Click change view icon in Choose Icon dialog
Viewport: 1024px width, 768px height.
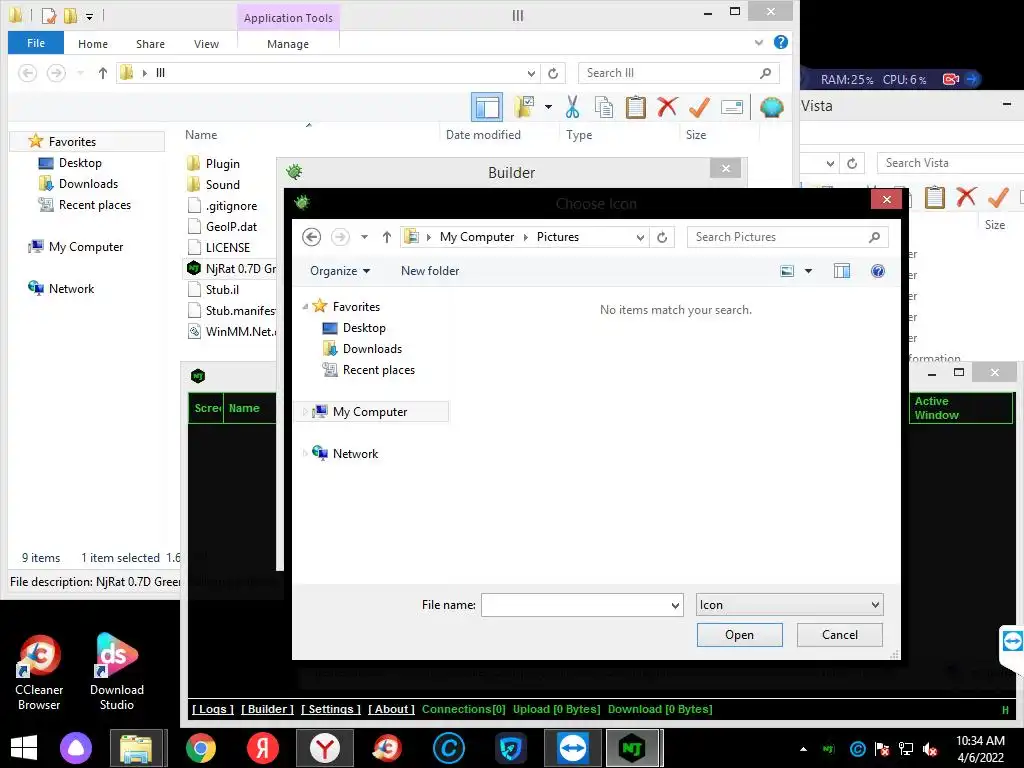point(788,271)
